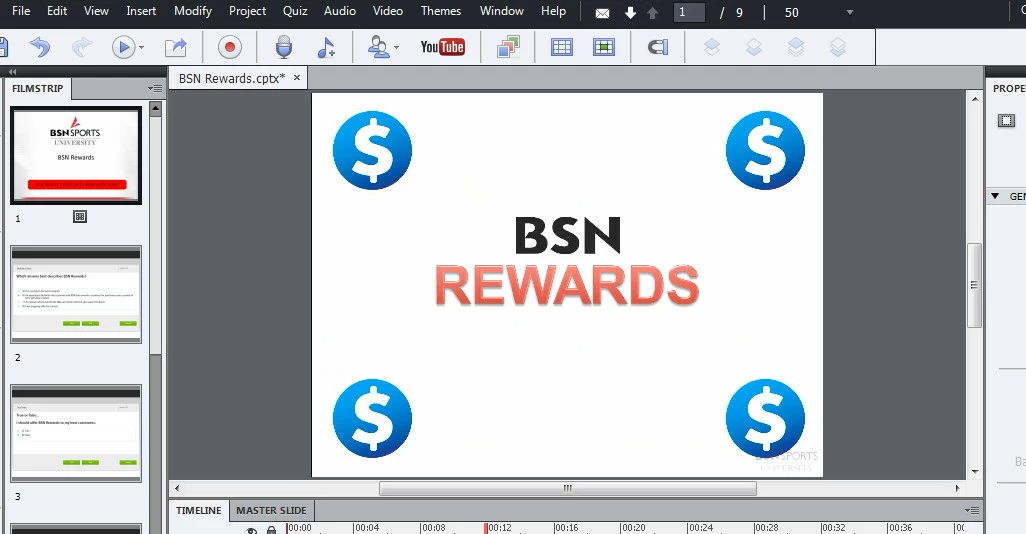Open the Help menu
Image resolution: width=1026 pixels, height=534 pixels.
coord(553,11)
